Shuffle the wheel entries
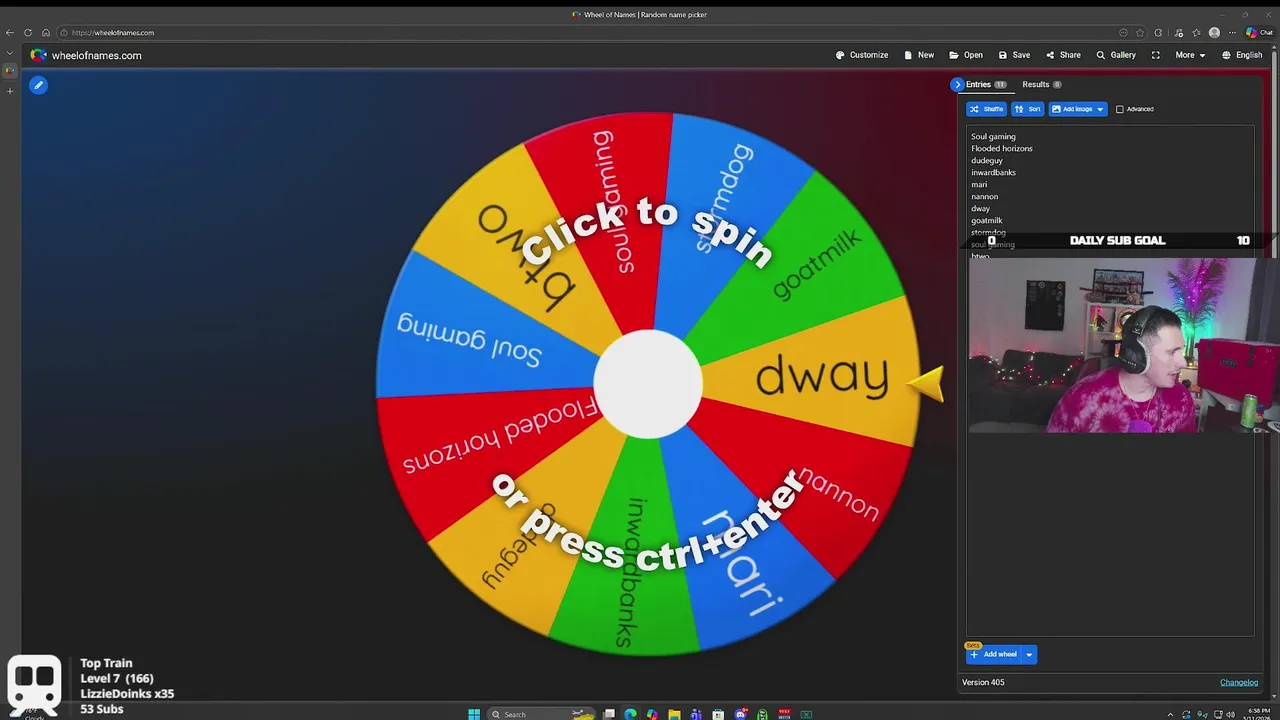 986,109
